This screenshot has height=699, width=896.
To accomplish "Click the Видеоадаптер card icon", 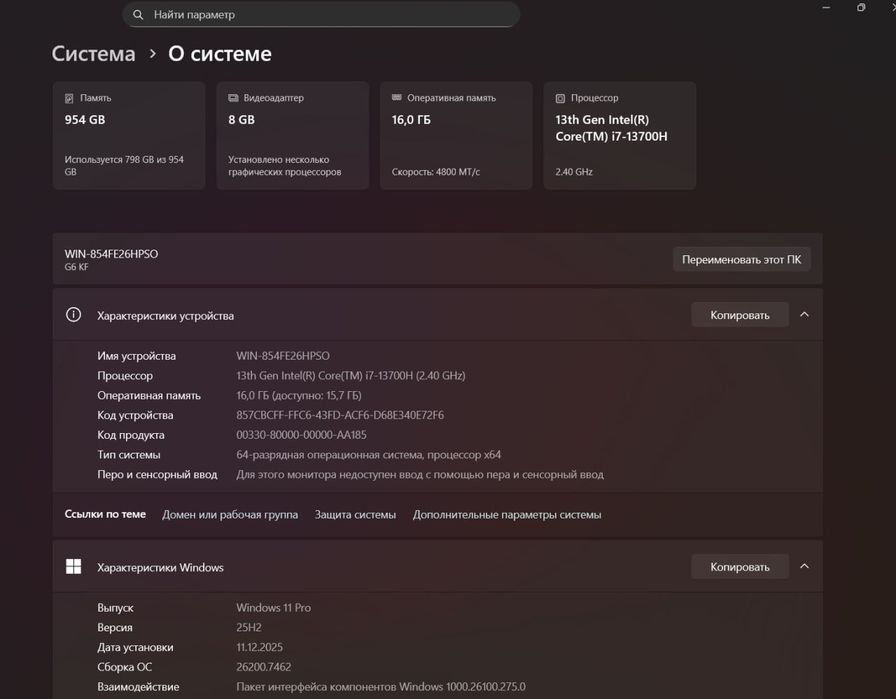I will (x=233, y=98).
